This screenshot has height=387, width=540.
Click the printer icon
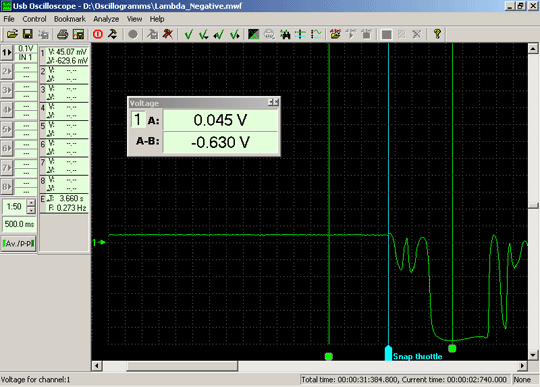coord(62,34)
